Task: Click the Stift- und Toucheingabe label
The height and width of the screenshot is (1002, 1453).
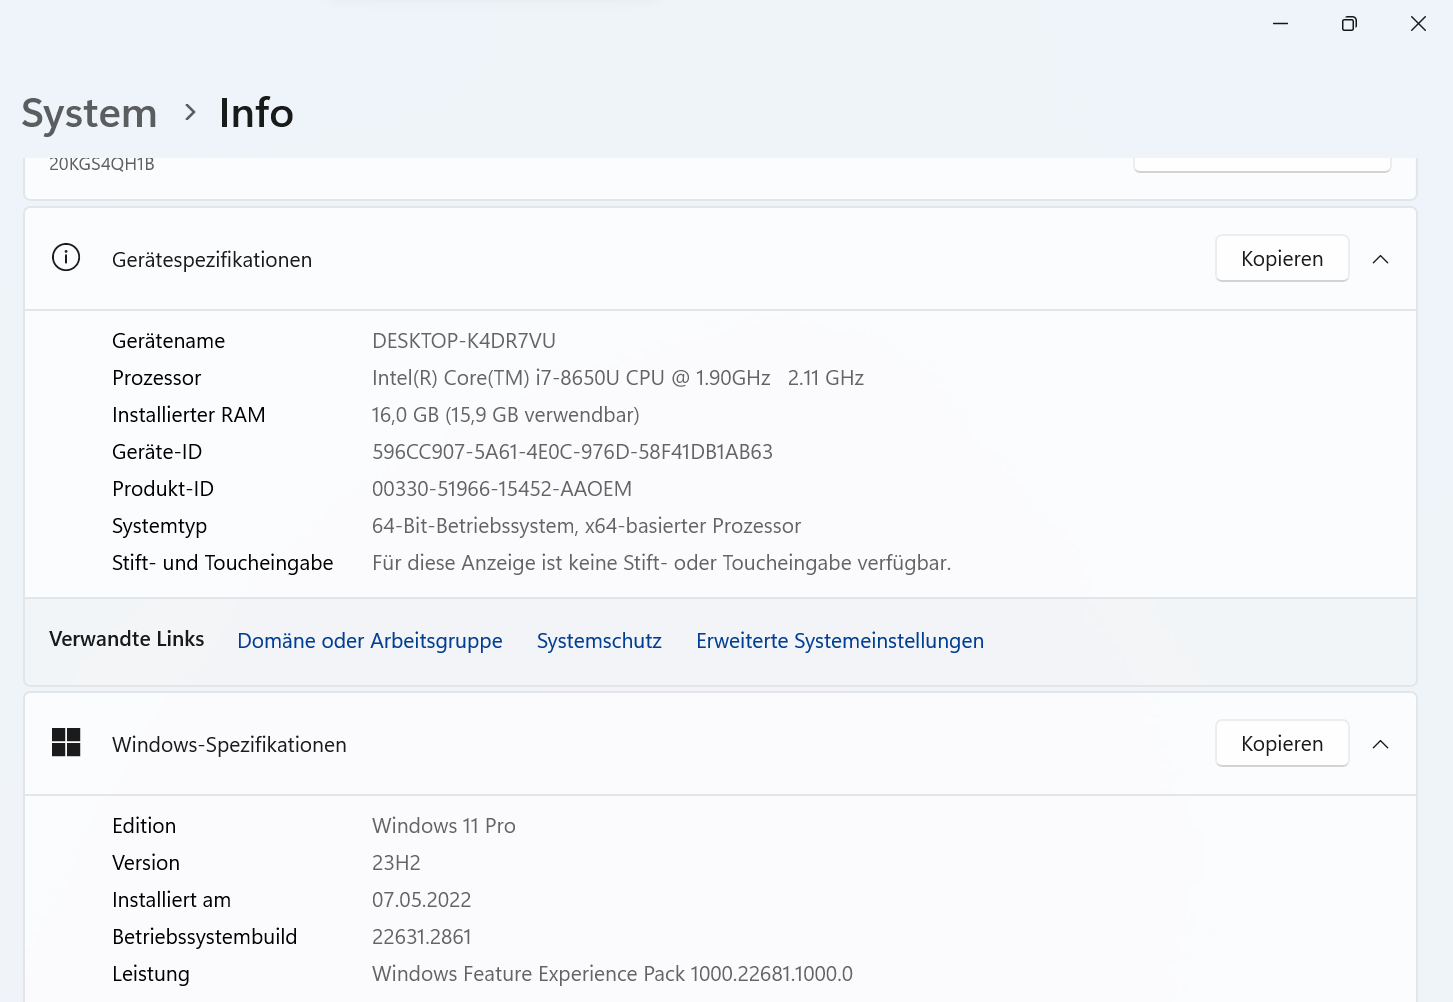Action: coord(222,563)
